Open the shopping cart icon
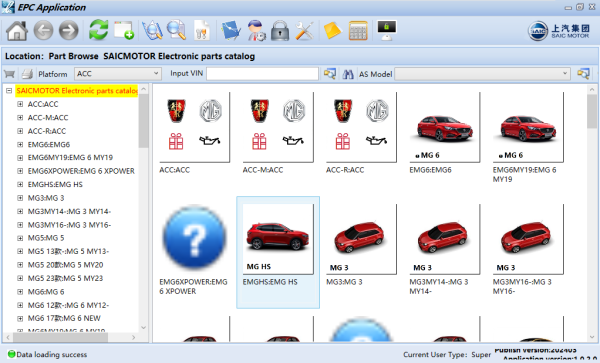 click(9, 73)
